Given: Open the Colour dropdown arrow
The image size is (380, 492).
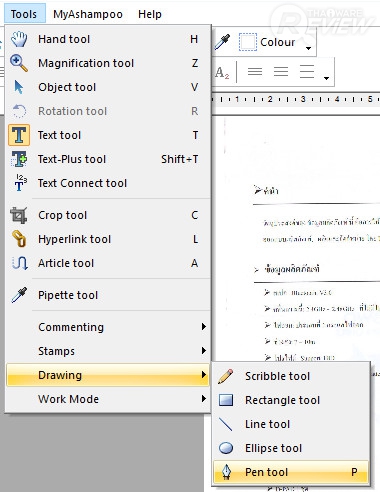Looking at the screenshot, I should click(x=308, y=48).
